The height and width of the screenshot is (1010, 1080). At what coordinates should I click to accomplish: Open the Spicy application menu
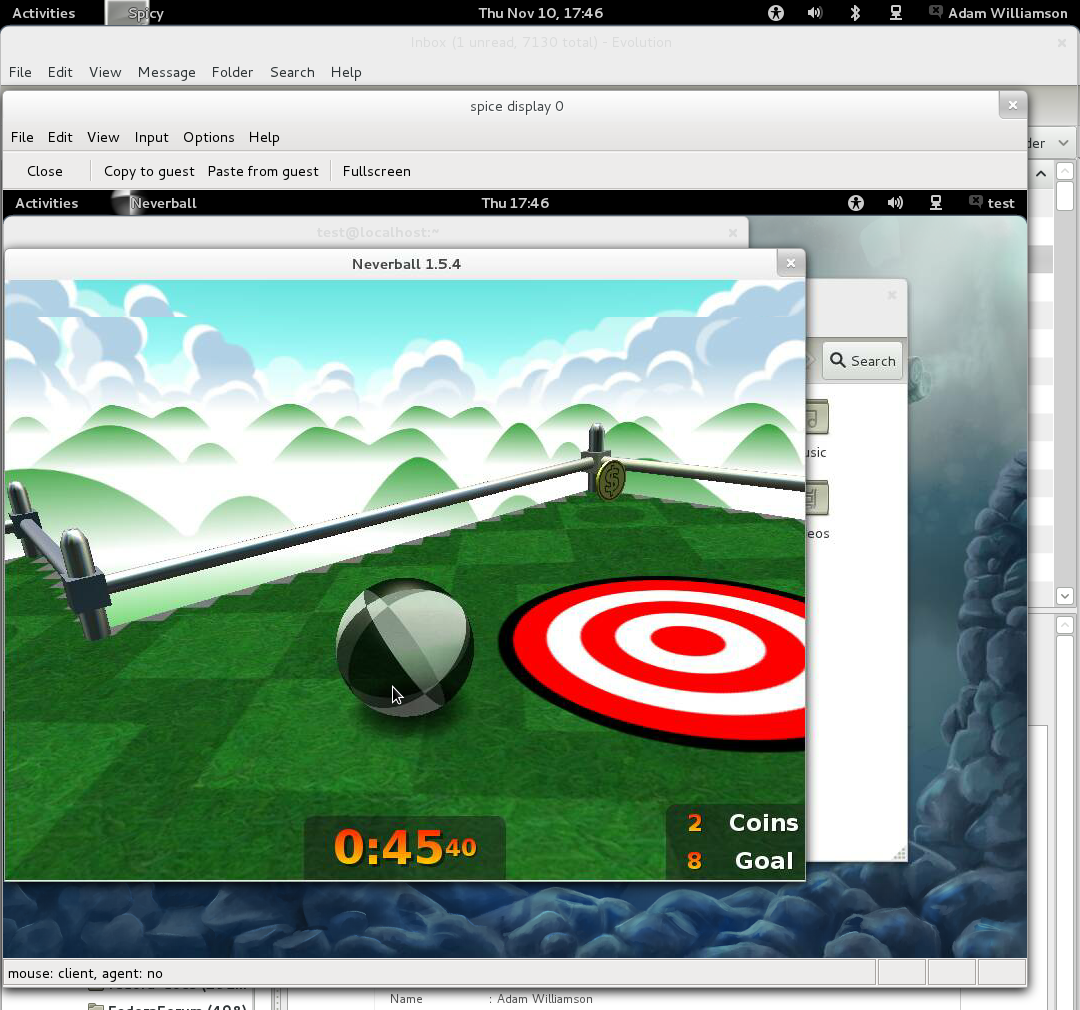pos(136,13)
